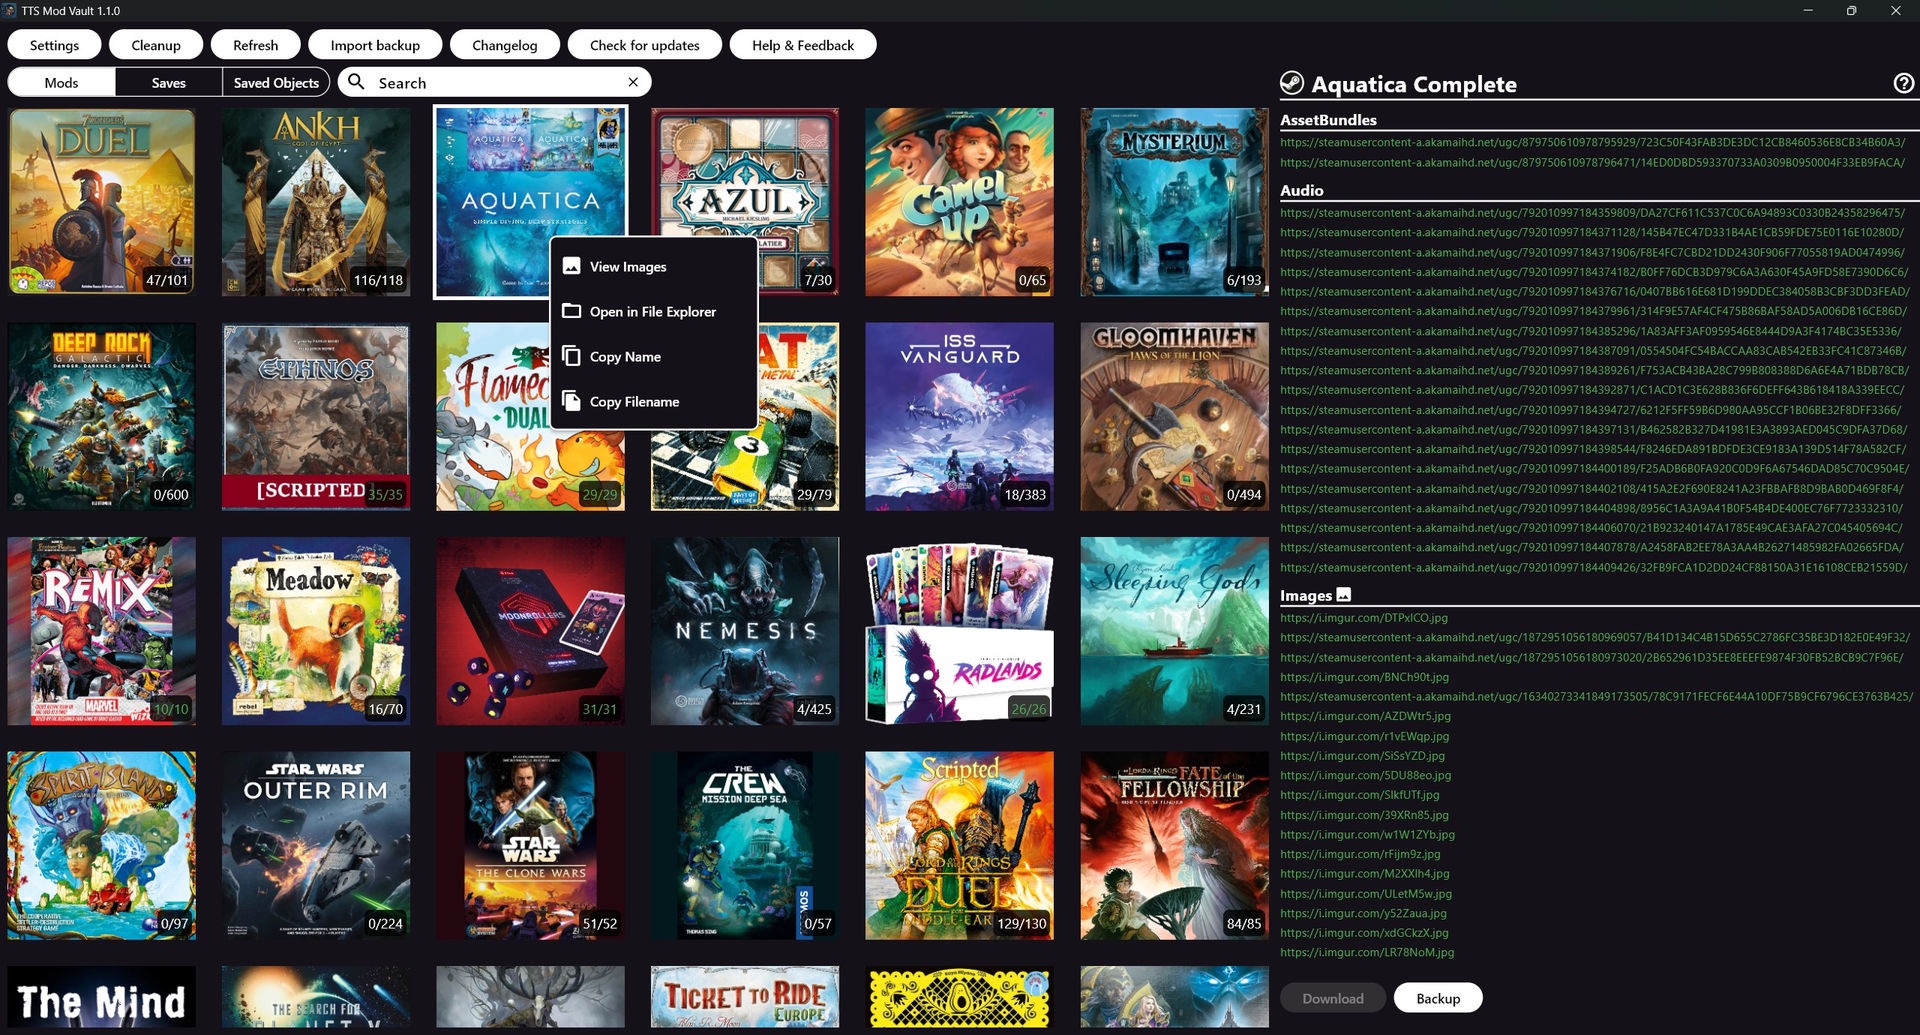Click the Steam icon beside Aquatica Complete
The height and width of the screenshot is (1035, 1920).
click(1292, 83)
